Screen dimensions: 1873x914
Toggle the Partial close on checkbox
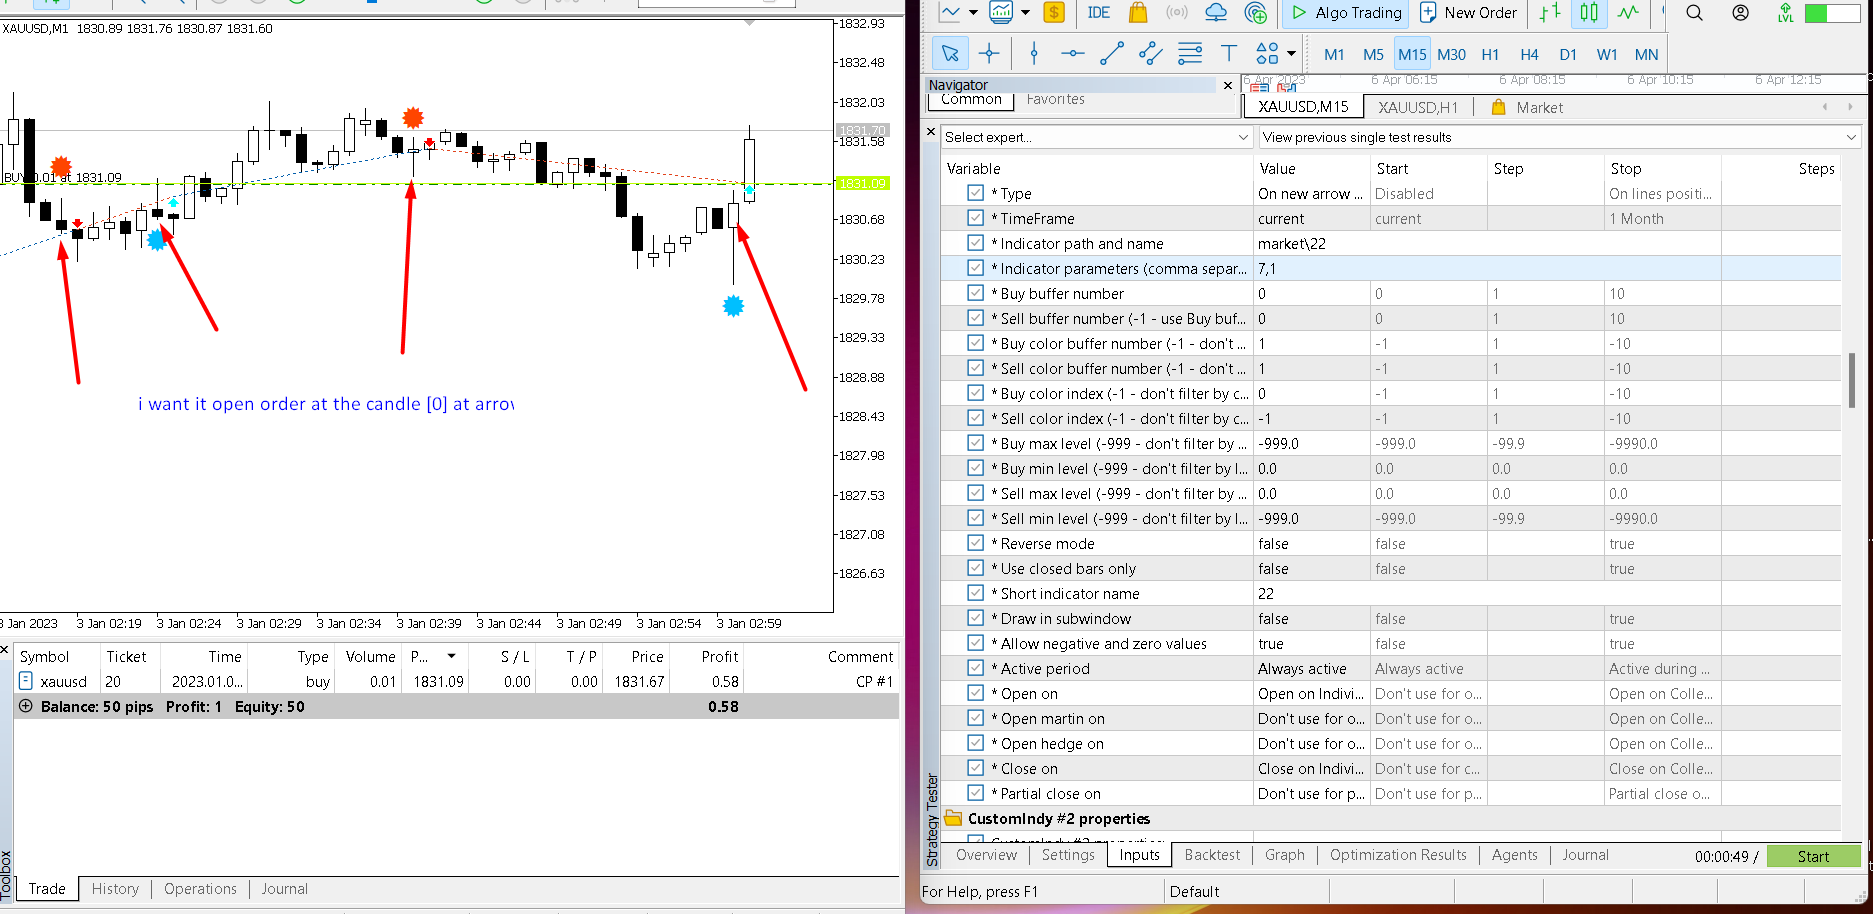coord(976,793)
